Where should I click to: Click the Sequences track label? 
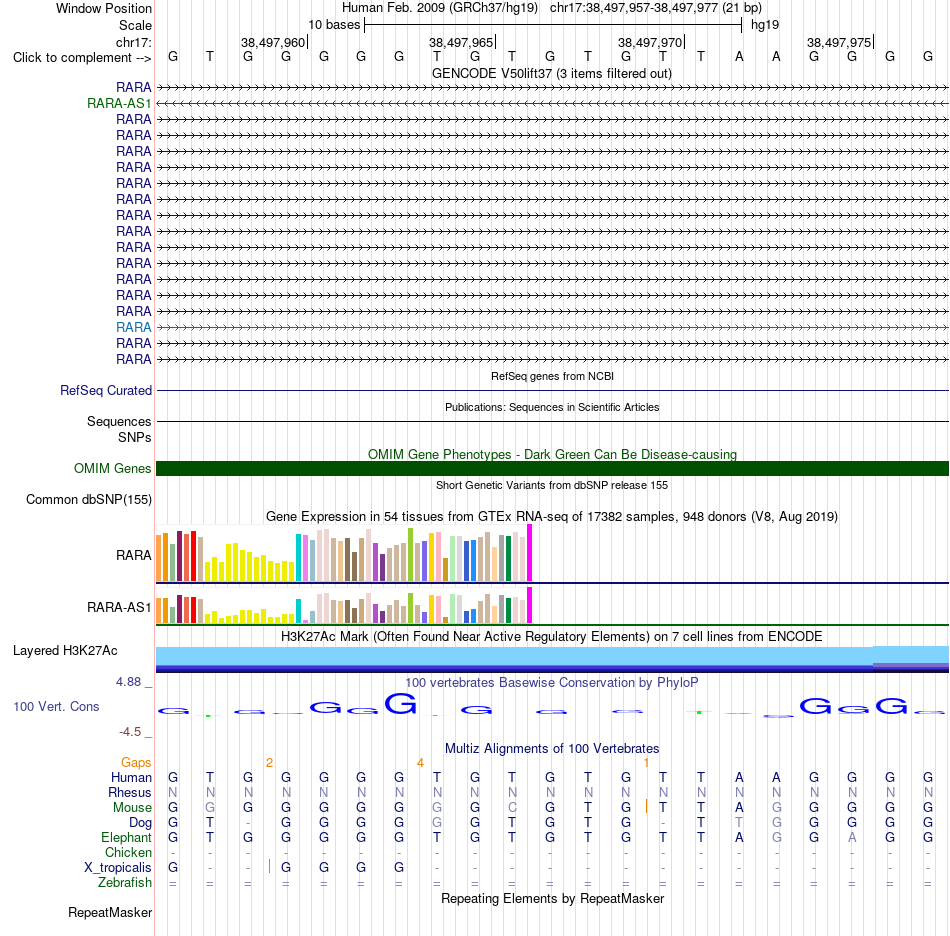click(x=119, y=421)
